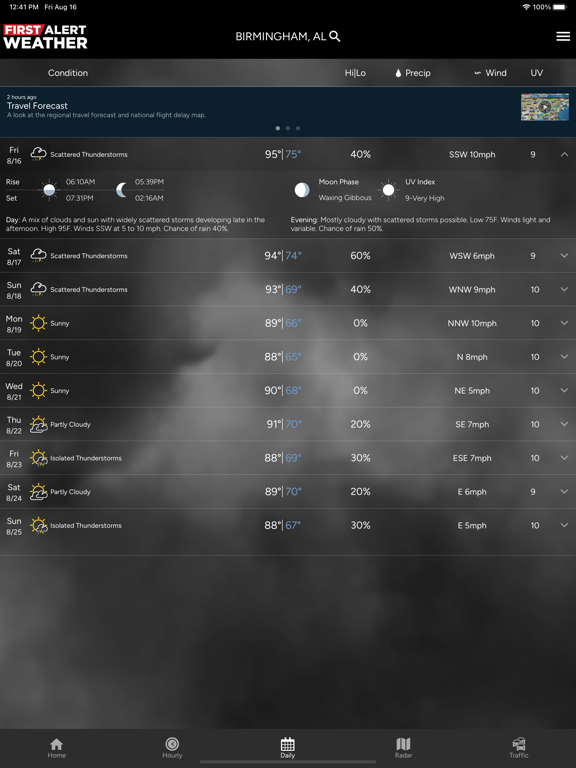
Task: Tap Thursday 8/22 partly cloudy icon
Action: coord(39,424)
